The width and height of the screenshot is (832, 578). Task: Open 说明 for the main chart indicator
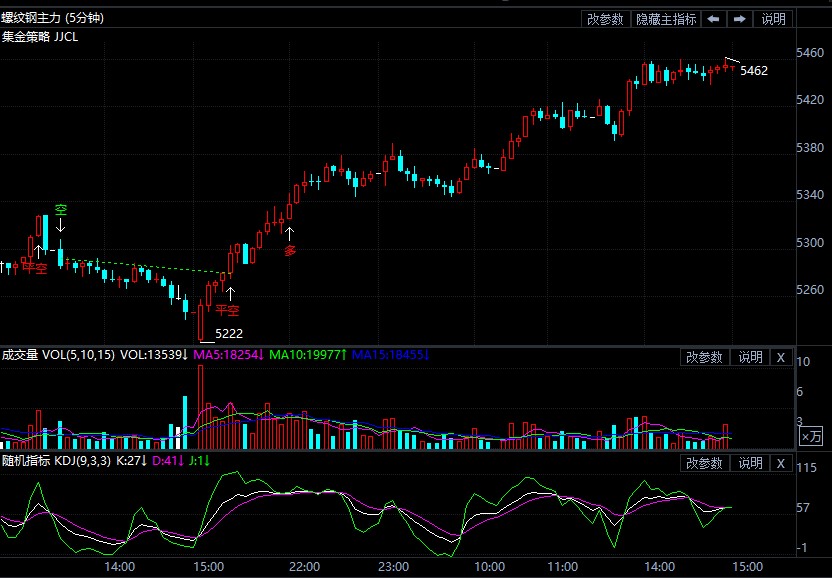coord(774,19)
